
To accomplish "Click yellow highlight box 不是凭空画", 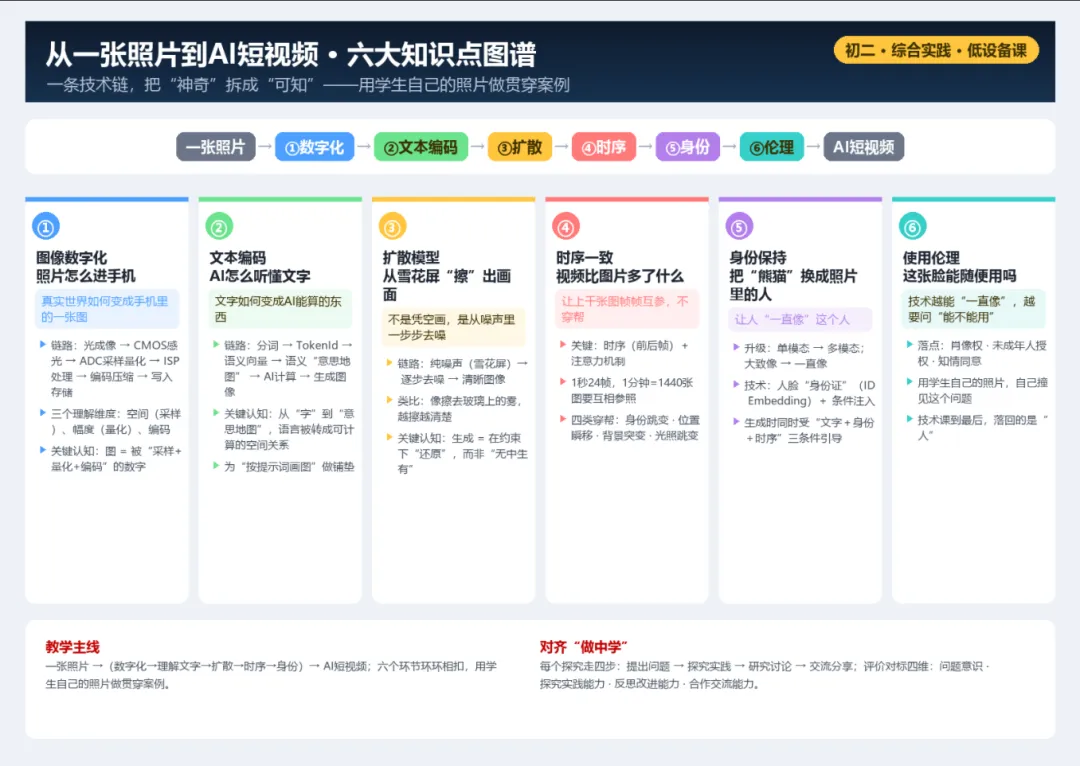I will 454,327.
